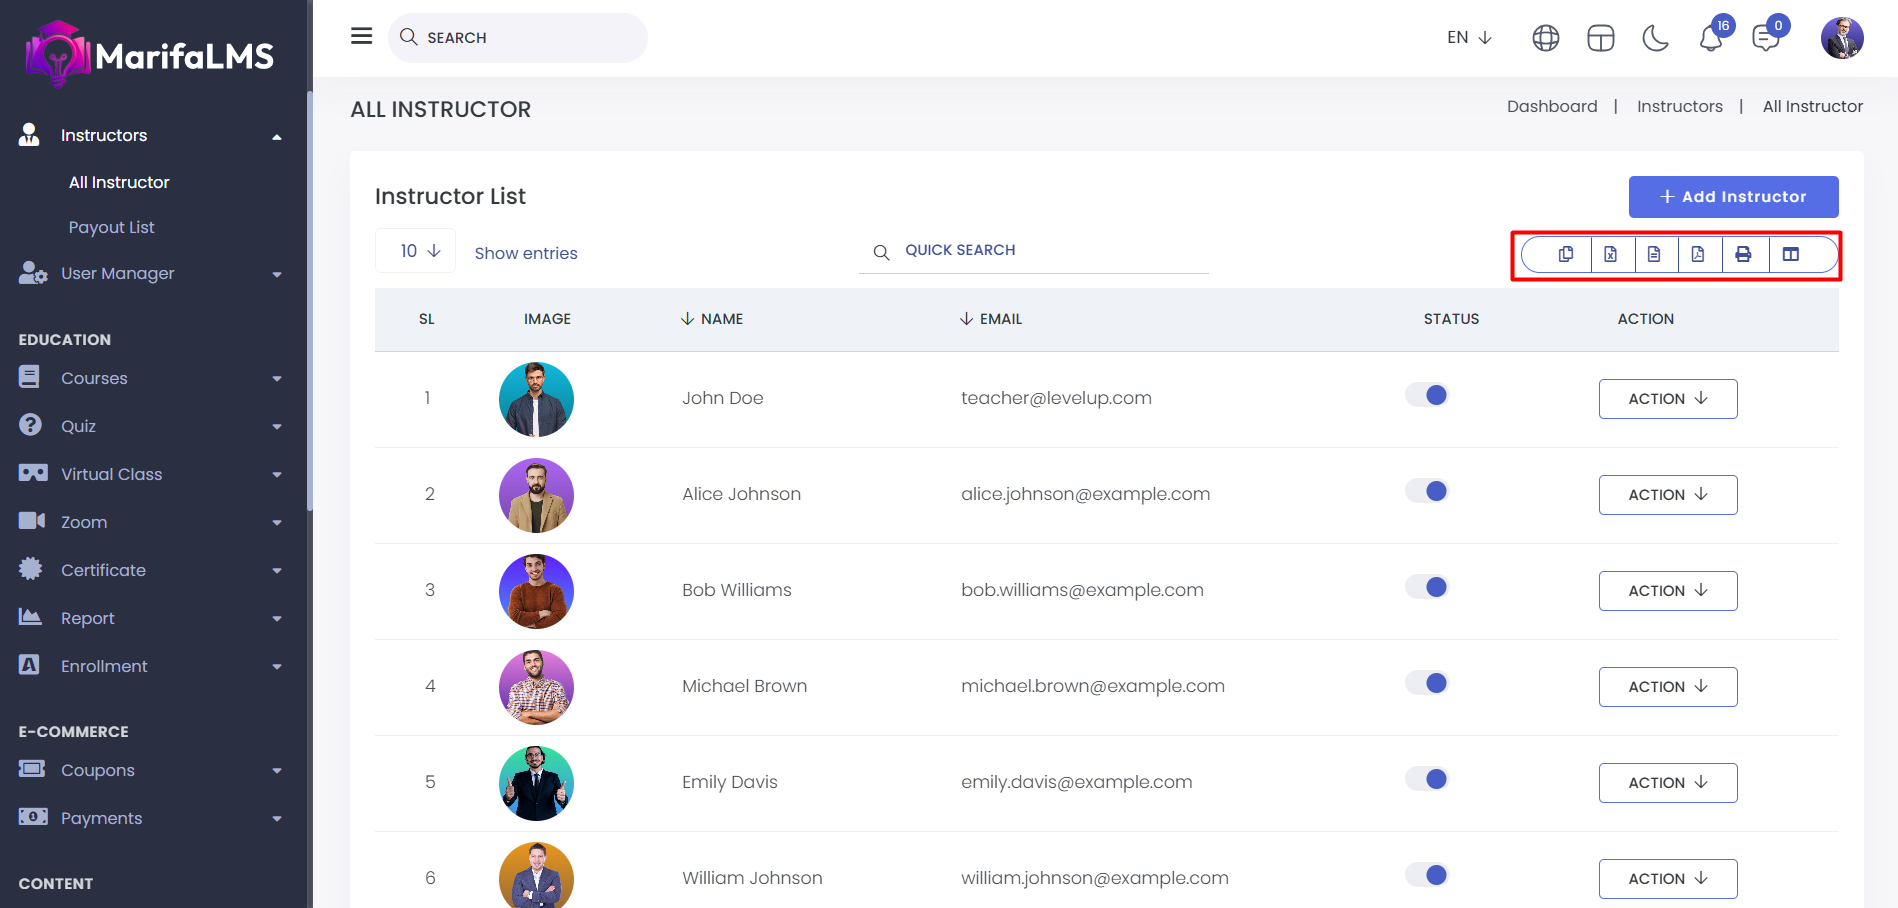1898x908 pixels.
Task: Open Payout List in sidebar
Action: pos(111,227)
